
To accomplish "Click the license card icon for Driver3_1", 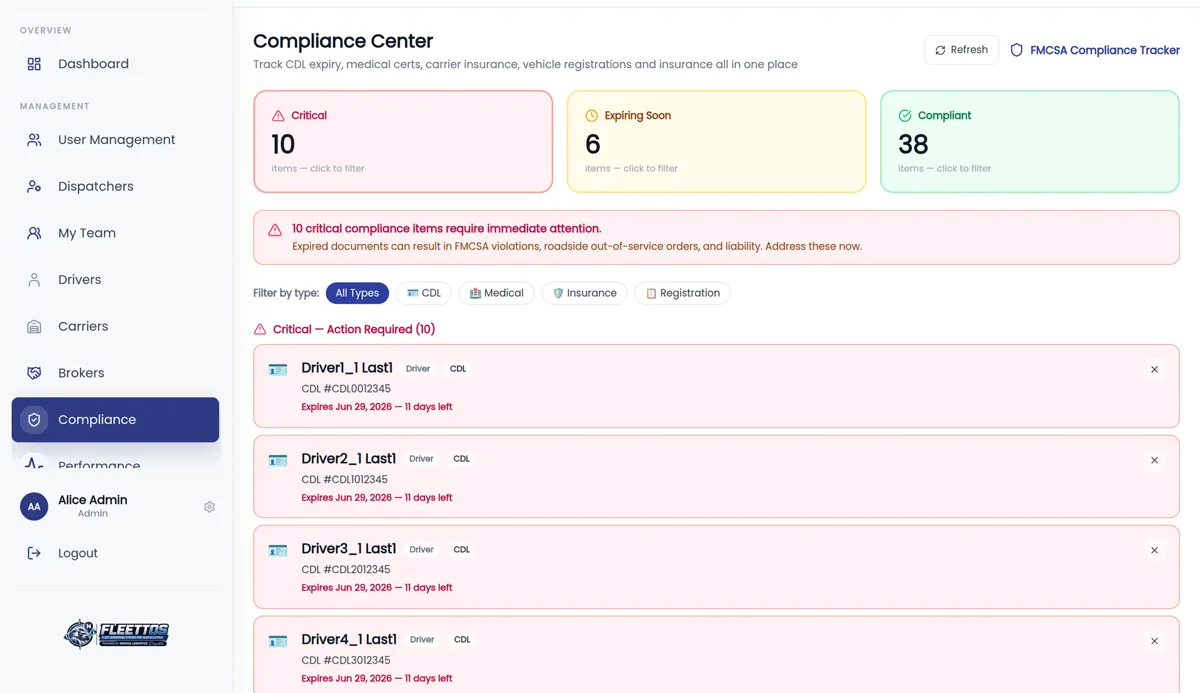I will pos(278,550).
